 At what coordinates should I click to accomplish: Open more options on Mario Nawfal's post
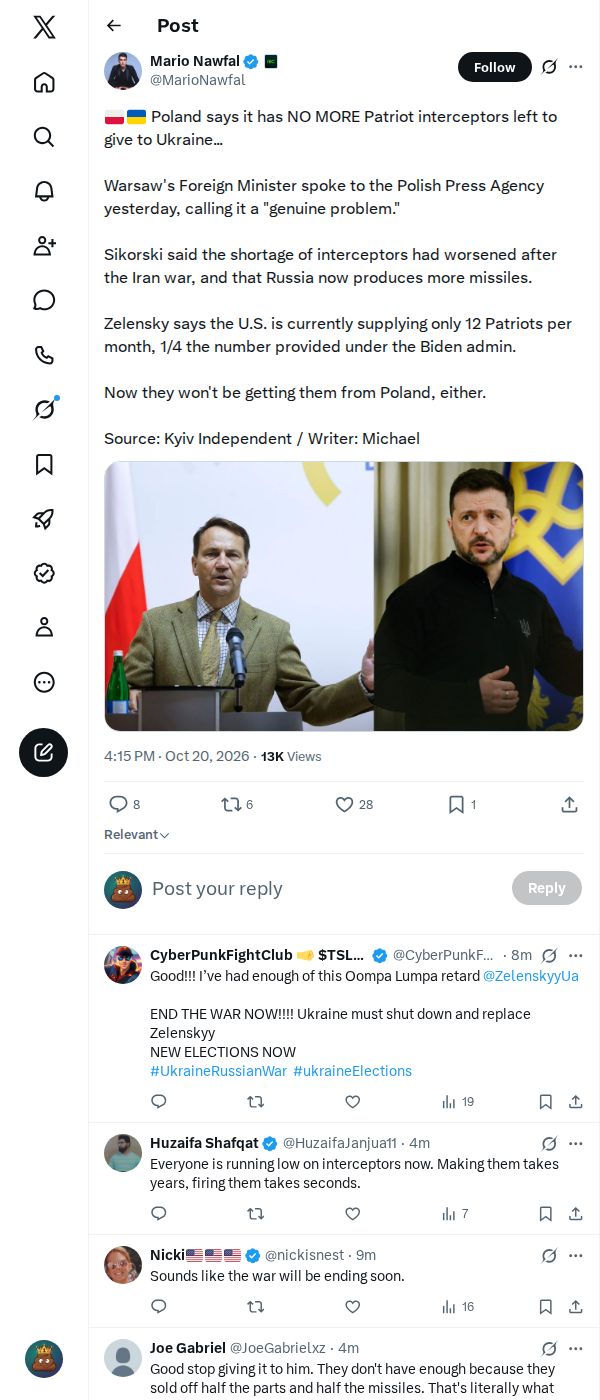coord(575,67)
